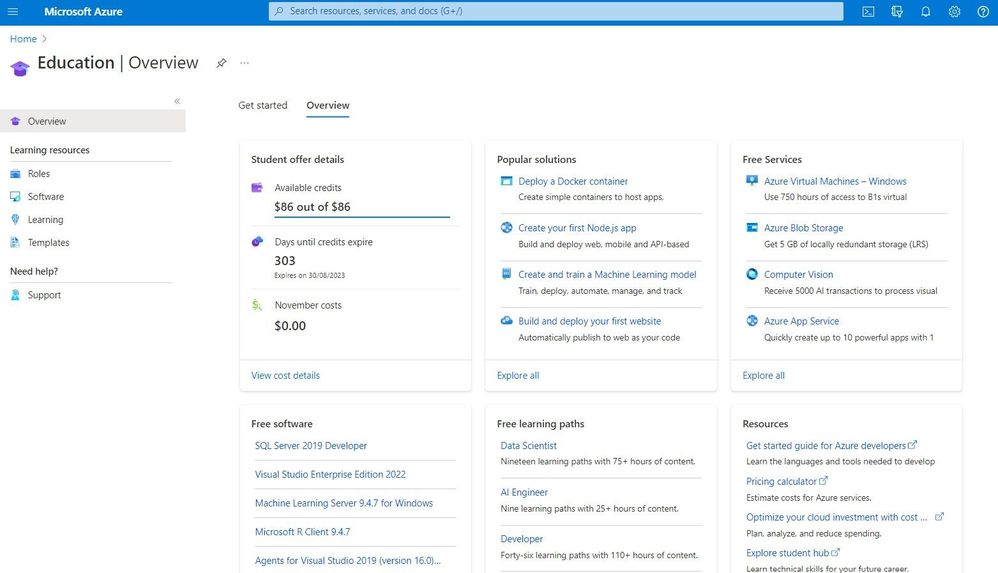Viewport: 998px width, 573px height.
Task: Open the AI Engineer learning path
Action: tap(524, 492)
